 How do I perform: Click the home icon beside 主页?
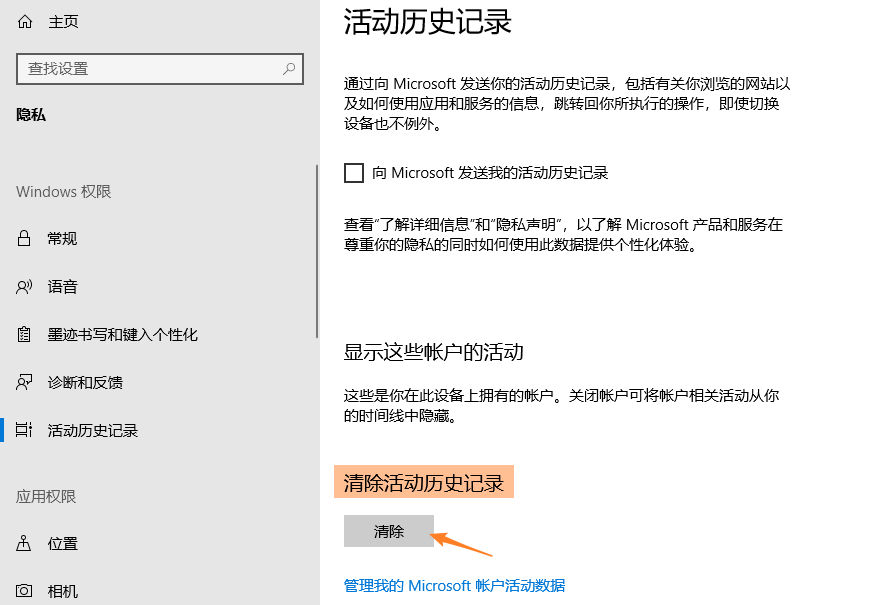[x=25, y=22]
